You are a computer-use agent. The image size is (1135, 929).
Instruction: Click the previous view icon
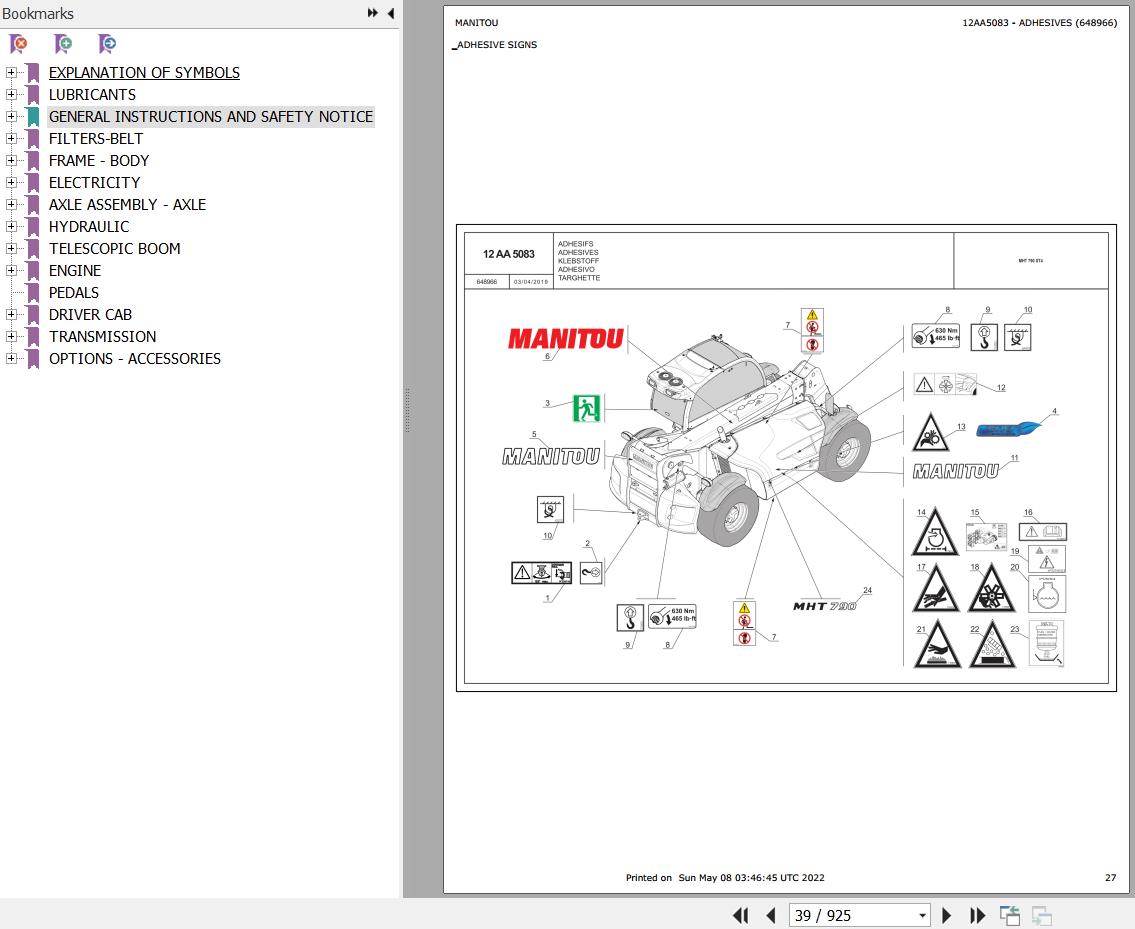click(x=1010, y=915)
